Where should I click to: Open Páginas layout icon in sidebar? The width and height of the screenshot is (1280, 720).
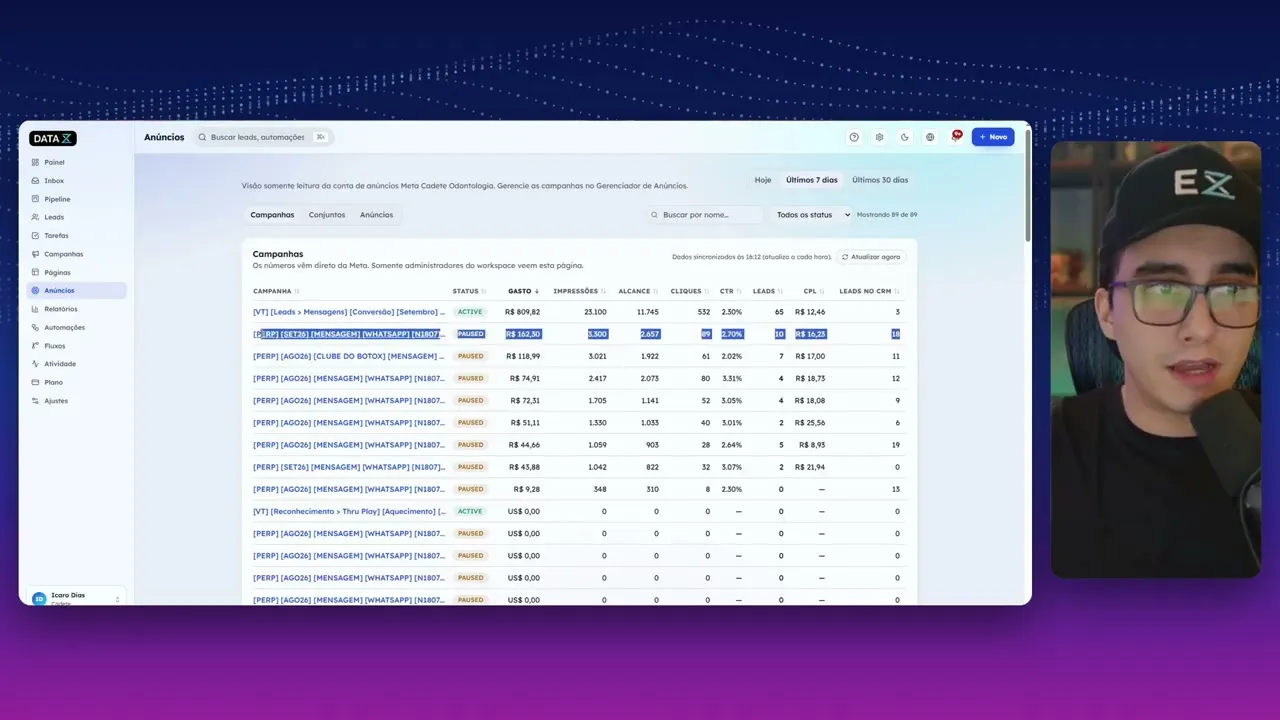pyautogui.click(x=36, y=272)
